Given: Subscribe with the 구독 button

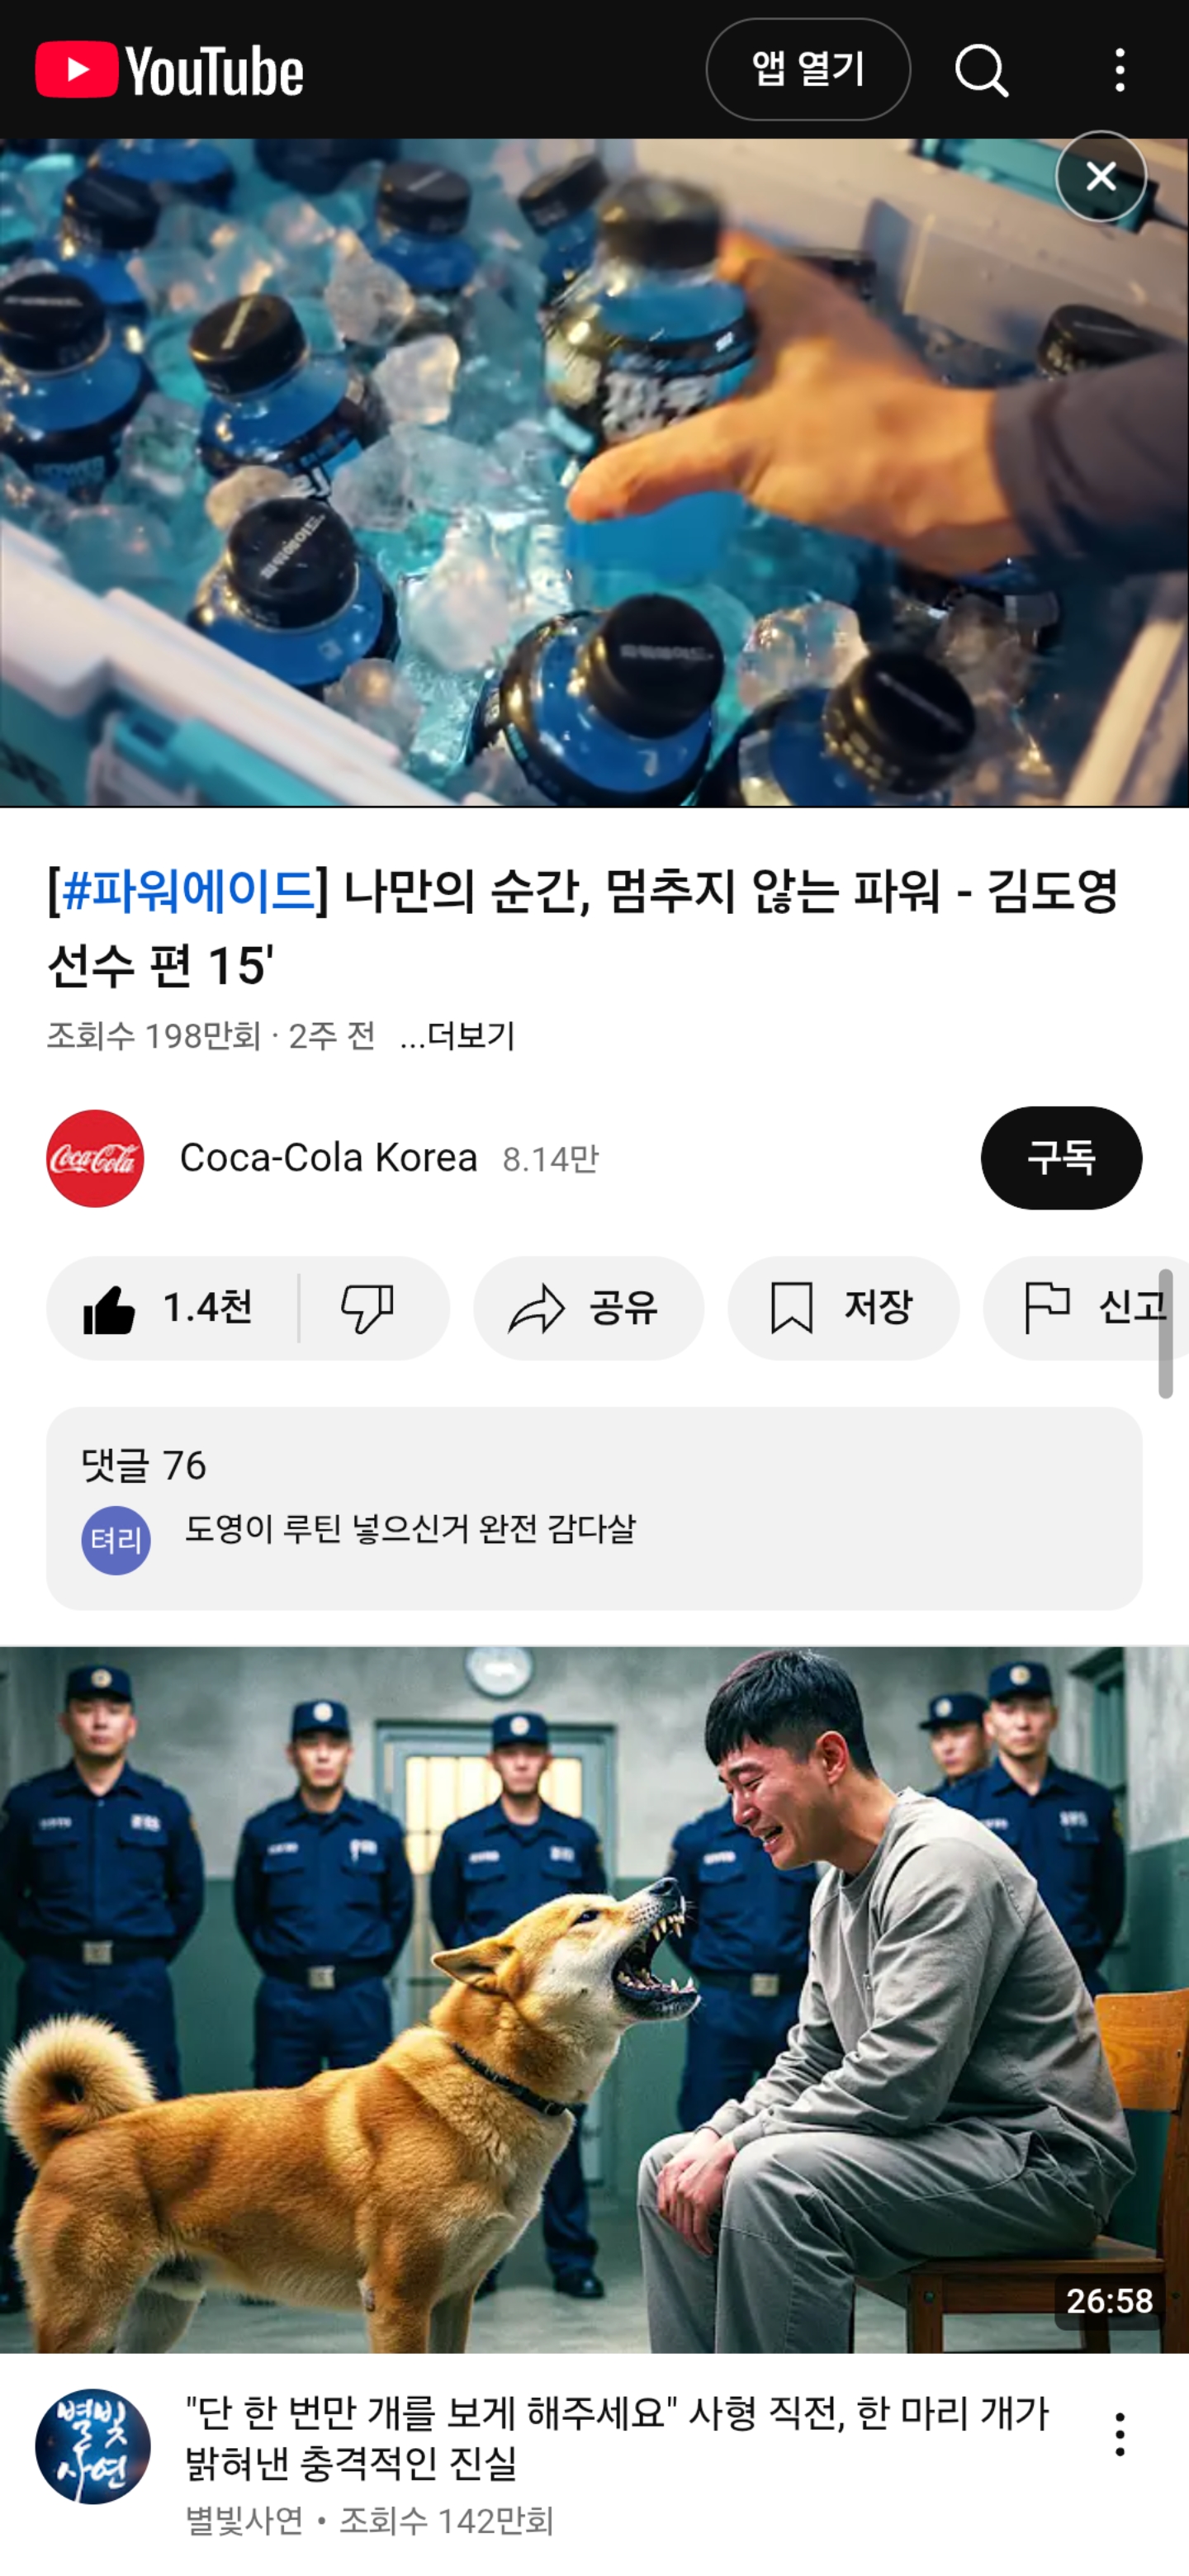Looking at the screenshot, I should (x=1061, y=1158).
